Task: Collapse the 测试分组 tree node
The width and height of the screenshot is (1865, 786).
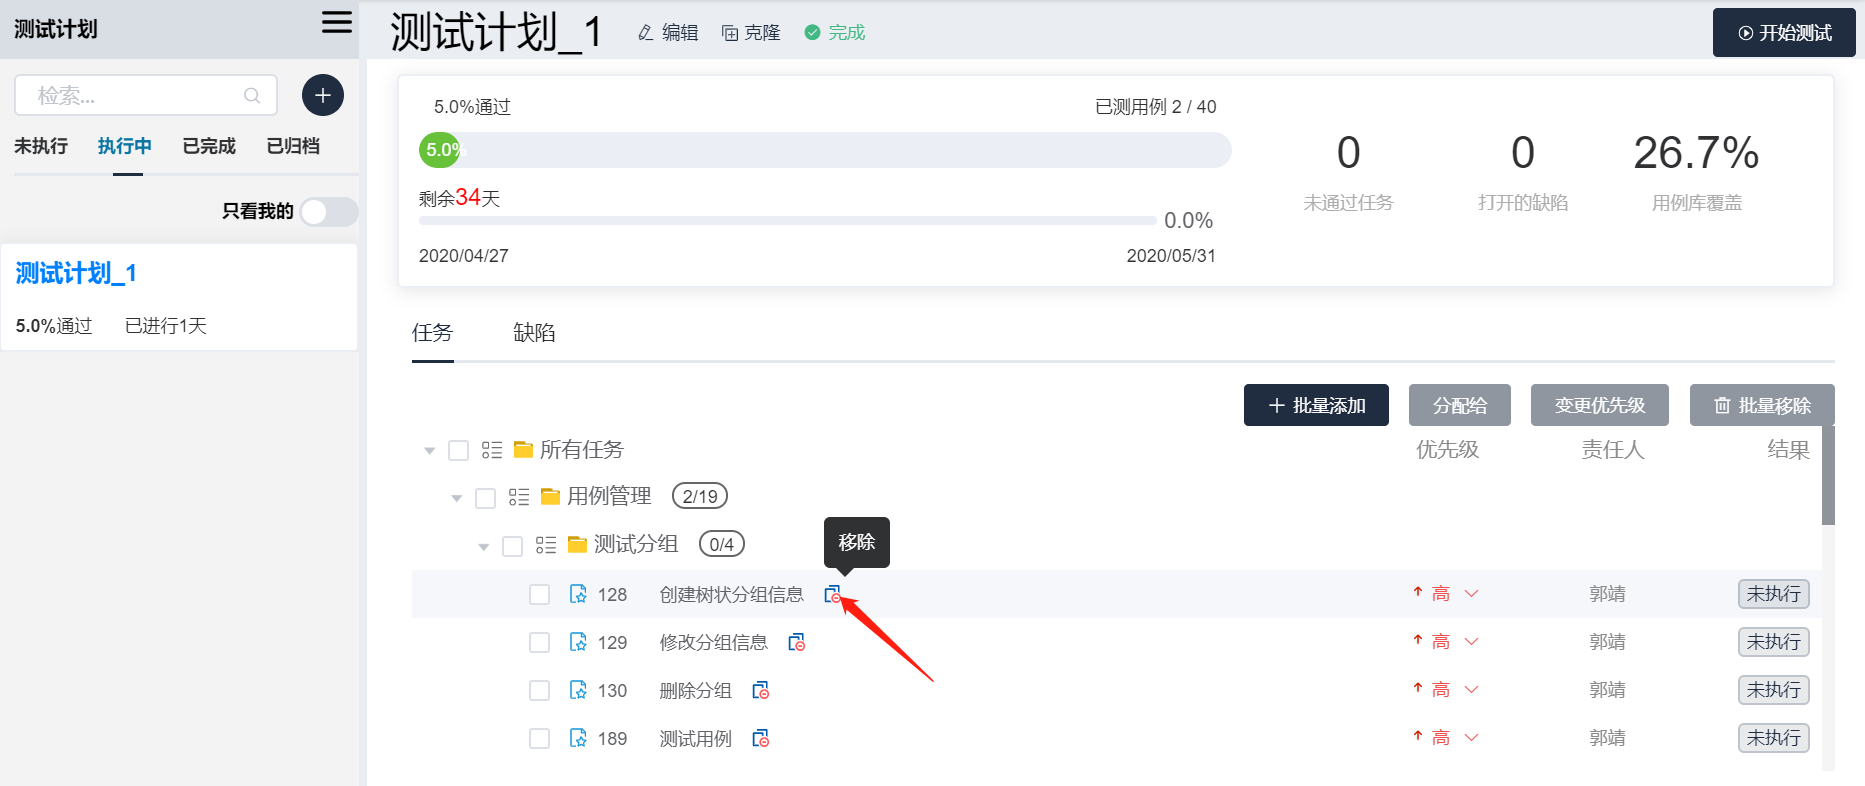Action: click(x=483, y=546)
